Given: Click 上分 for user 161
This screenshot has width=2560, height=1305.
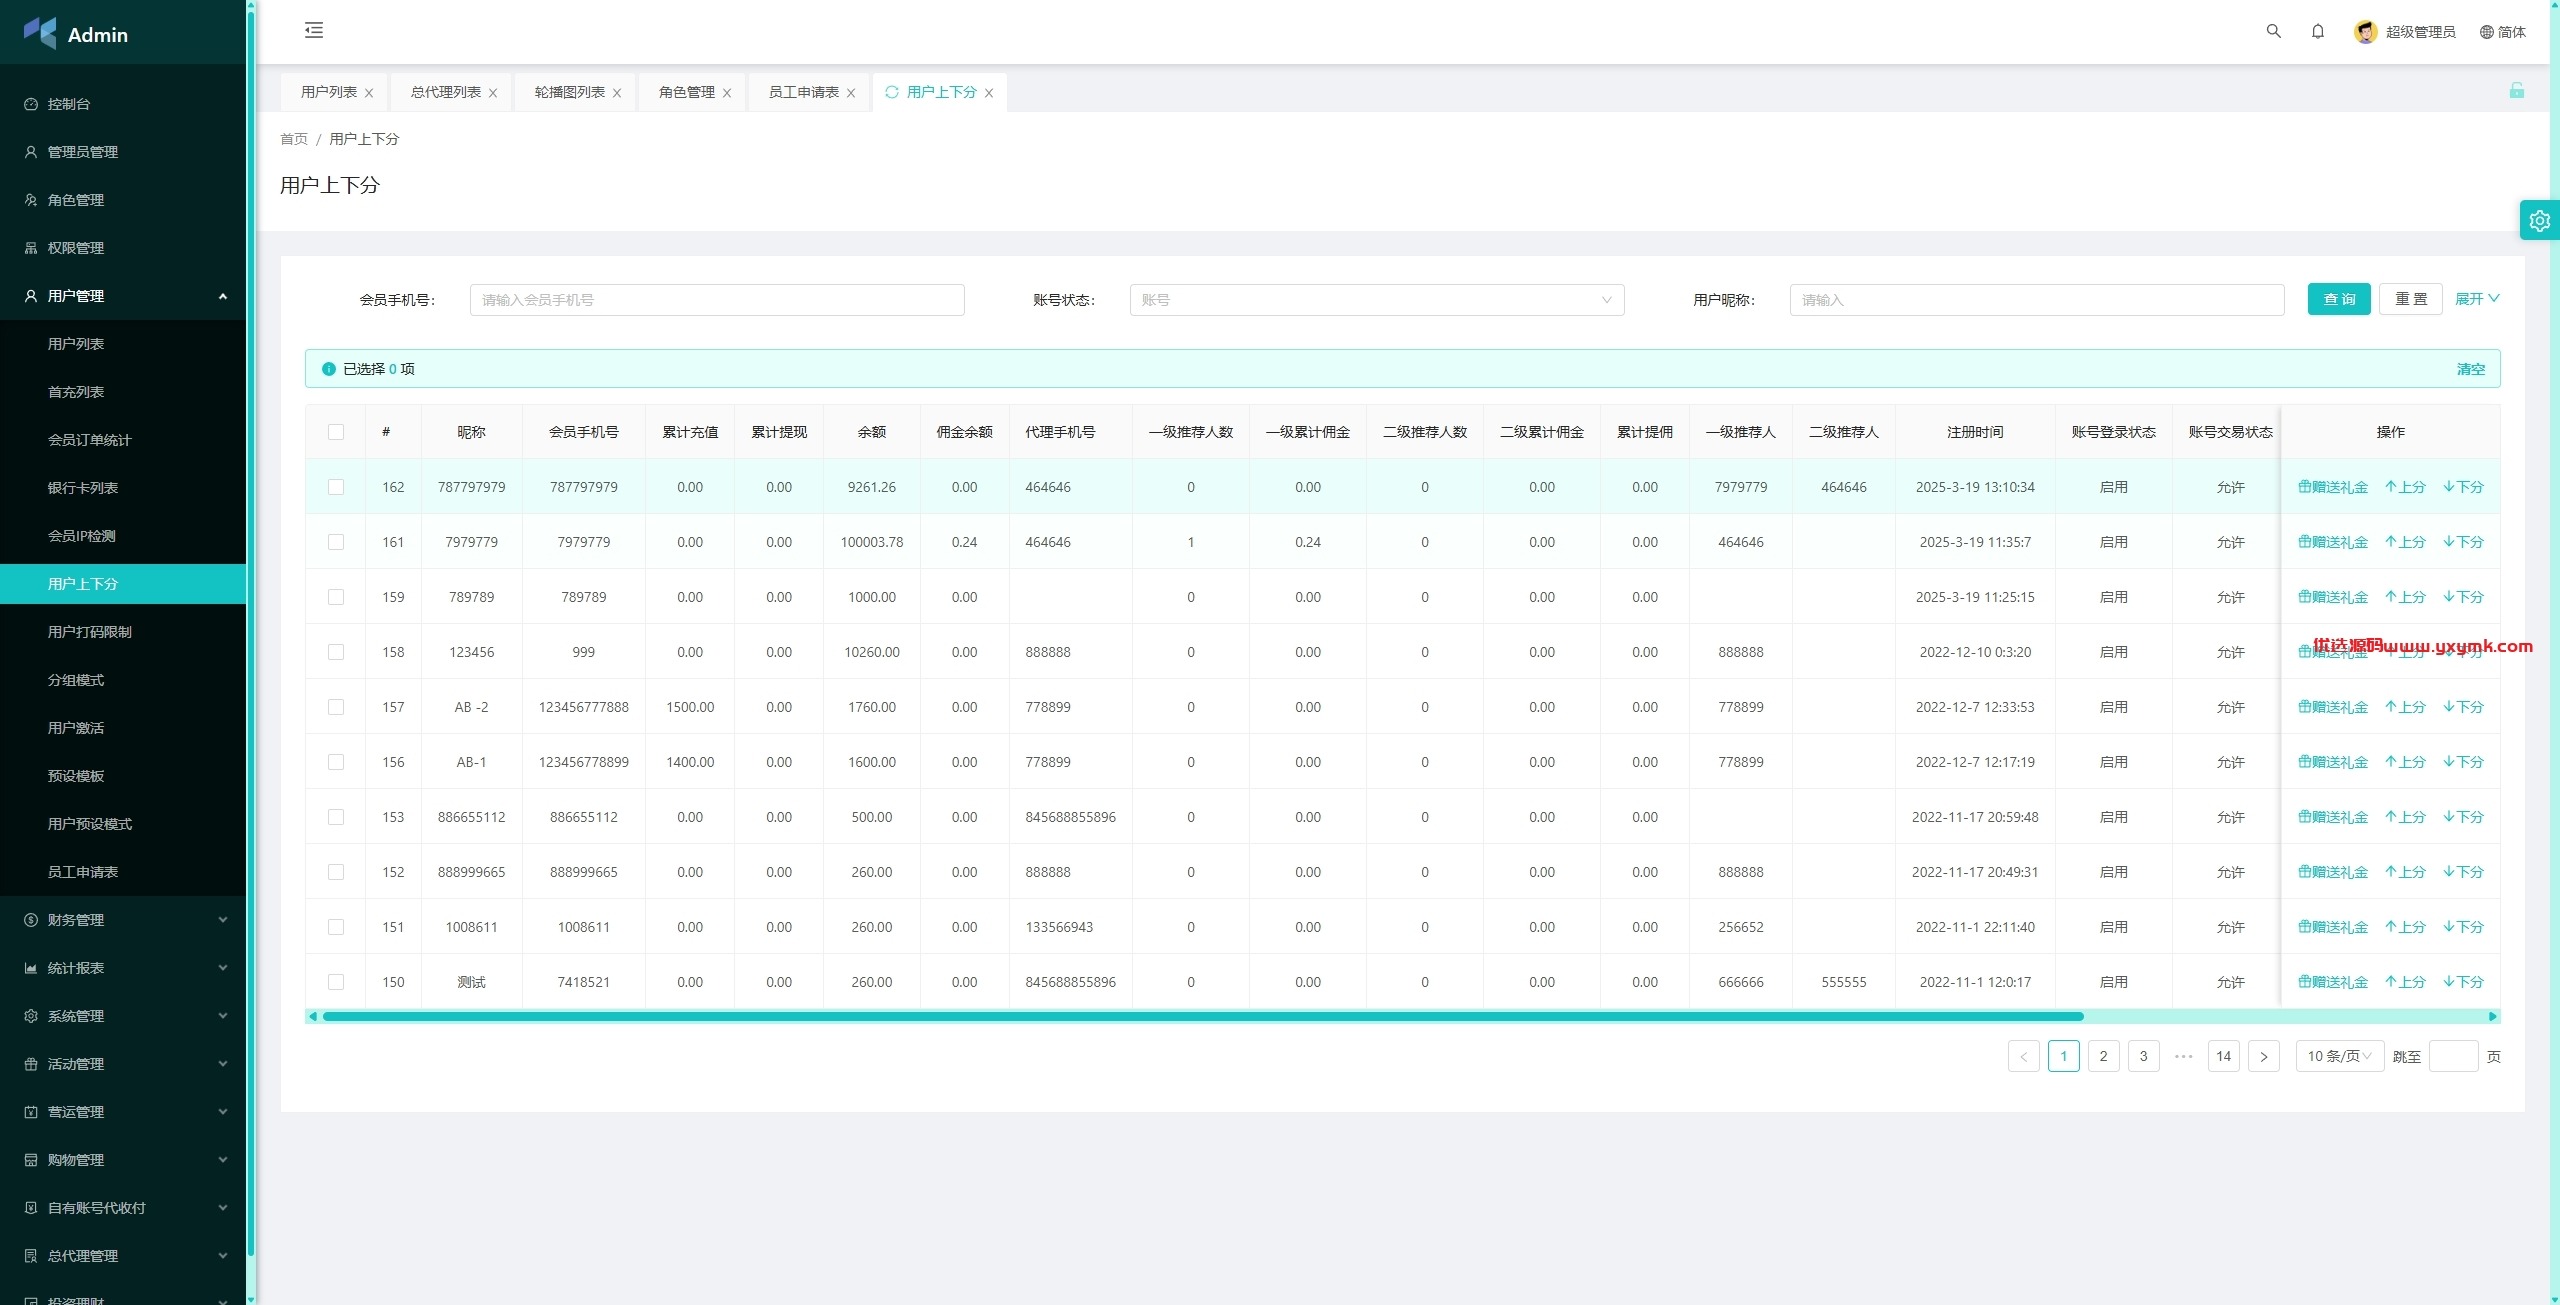Looking at the screenshot, I should pyautogui.click(x=2405, y=542).
